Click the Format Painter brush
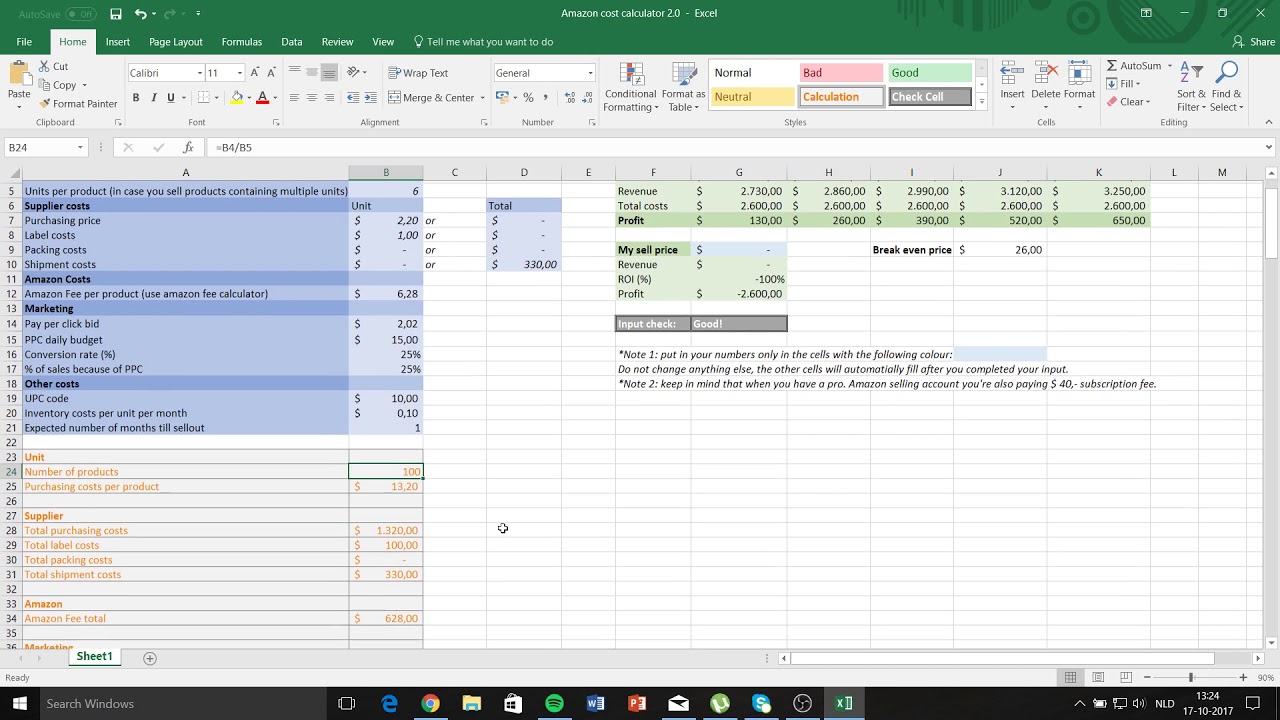 pos(45,104)
